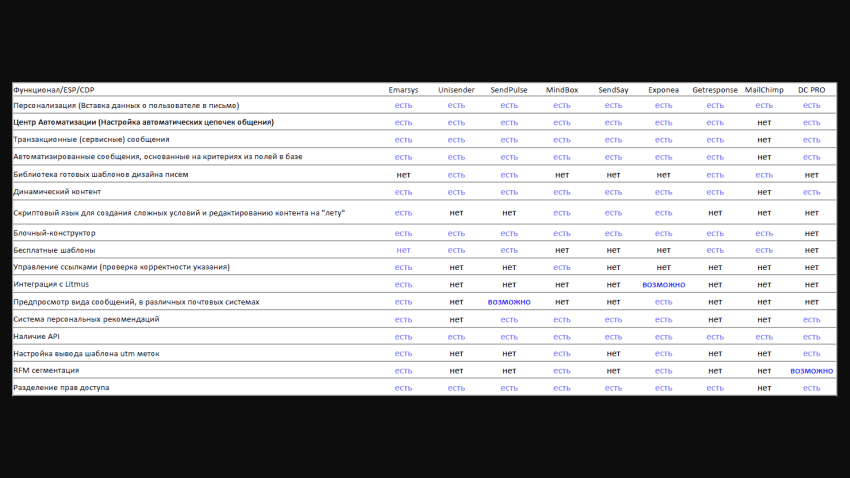The width and height of the screenshot is (850, 478).
Task: Click the DC PRO column header
Action: click(812, 90)
